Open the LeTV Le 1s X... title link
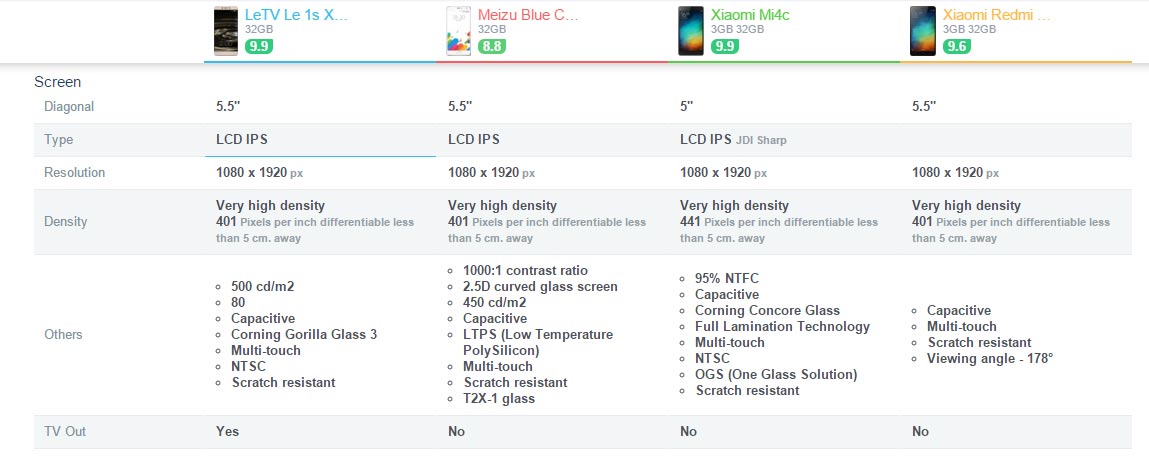 coord(296,15)
